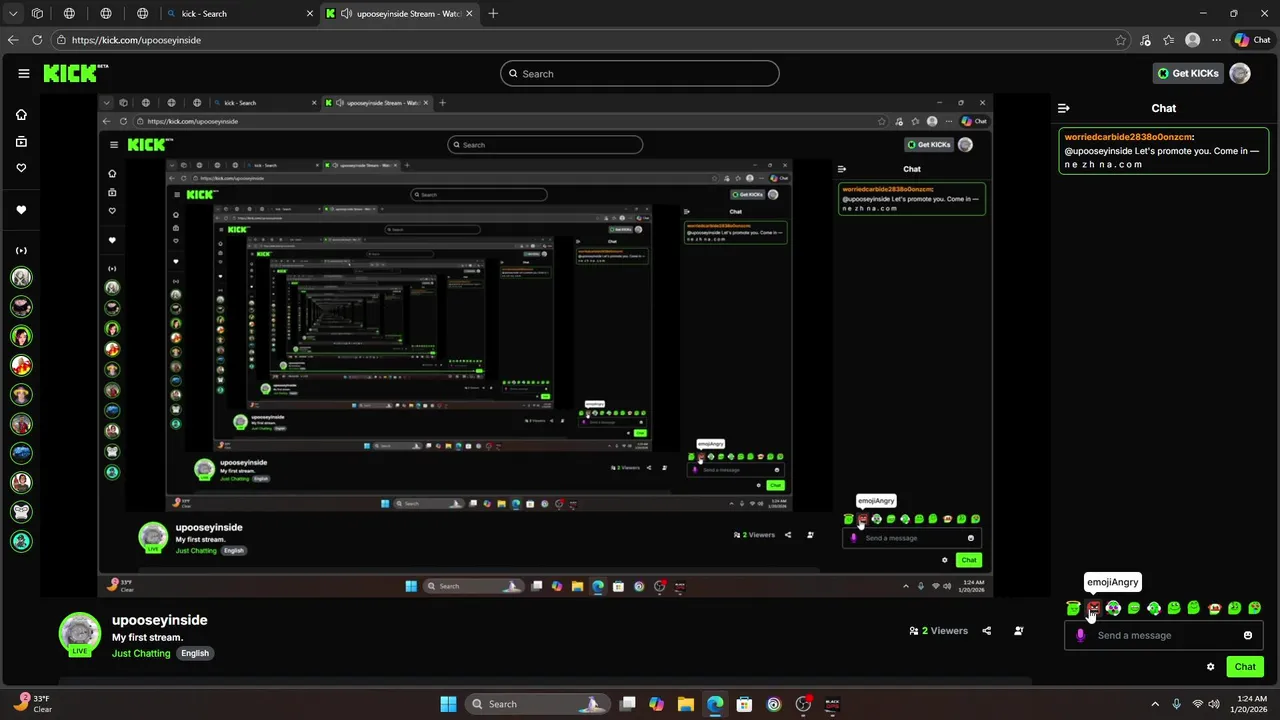The image size is (1280, 720).
Task: Select the crying green emote at row end
Action: (1255, 608)
